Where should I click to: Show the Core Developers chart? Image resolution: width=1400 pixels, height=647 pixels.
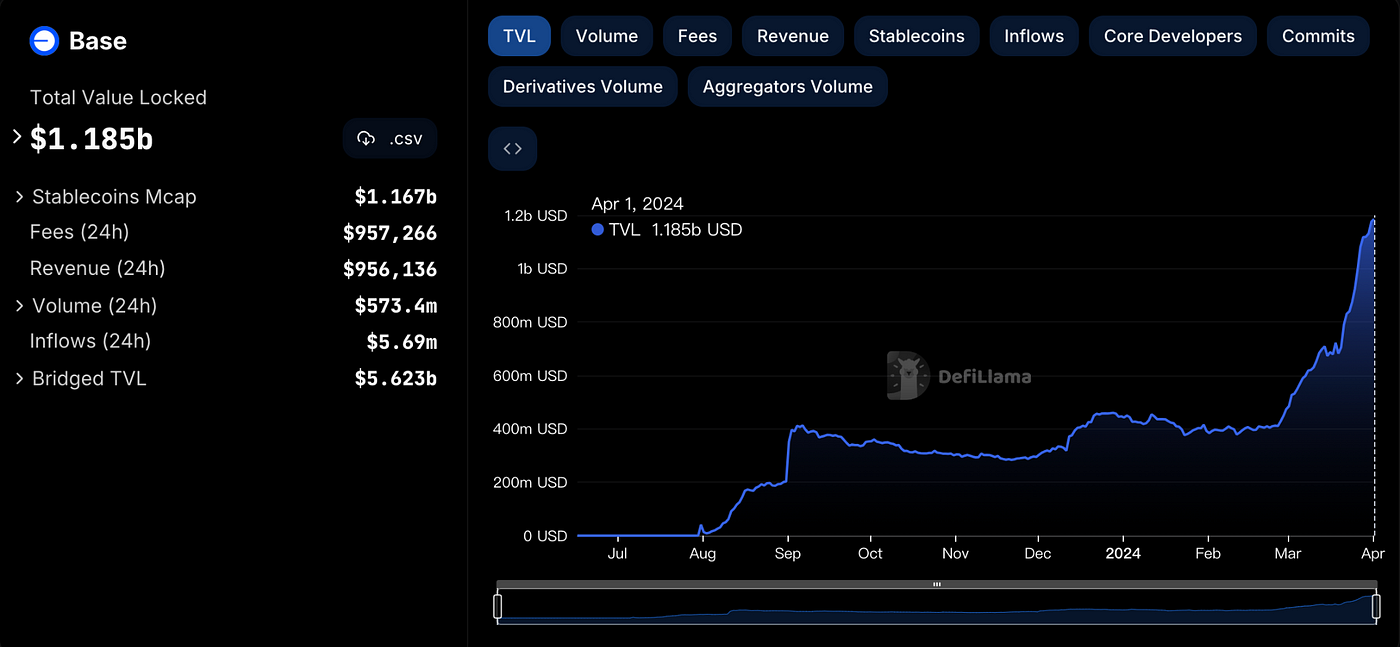tap(1172, 36)
